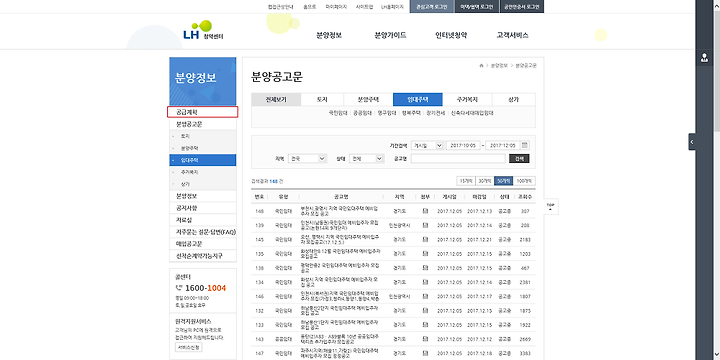The width and height of the screenshot is (720, 360).
Task: Filter by 영구임대 sub-category link
Action: coord(386,112)
